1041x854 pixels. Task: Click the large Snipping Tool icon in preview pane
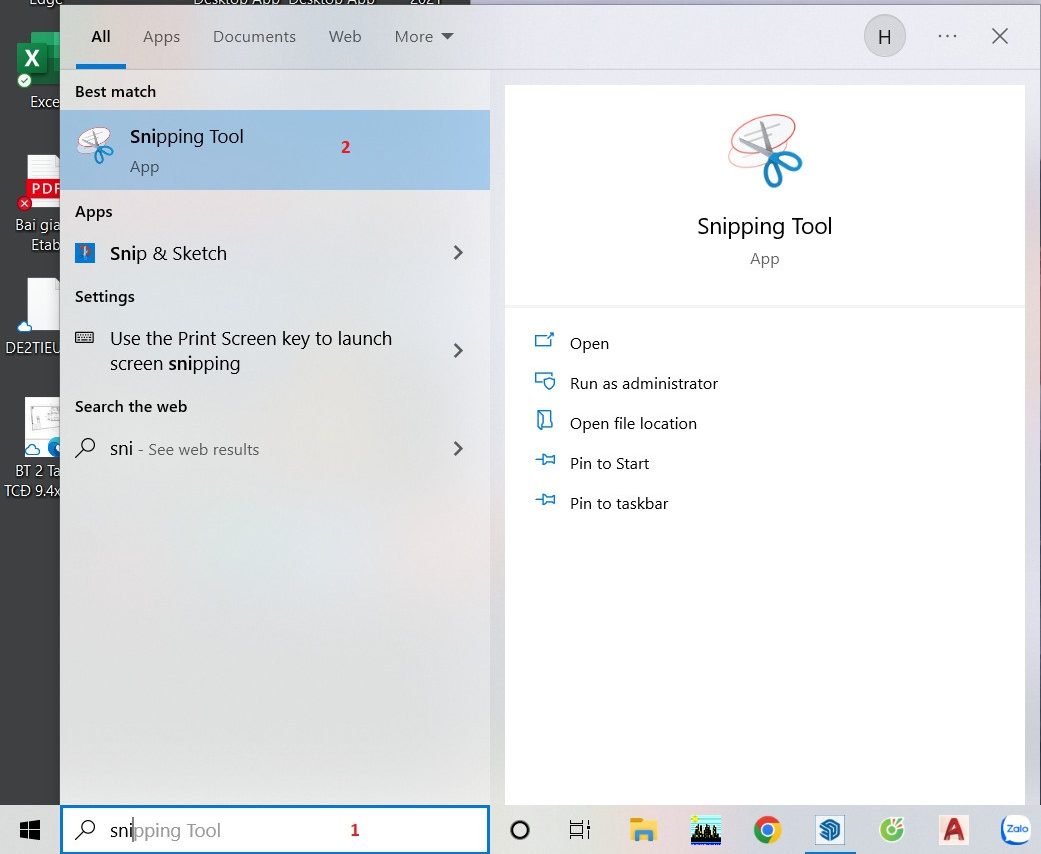tap(765, 151)
